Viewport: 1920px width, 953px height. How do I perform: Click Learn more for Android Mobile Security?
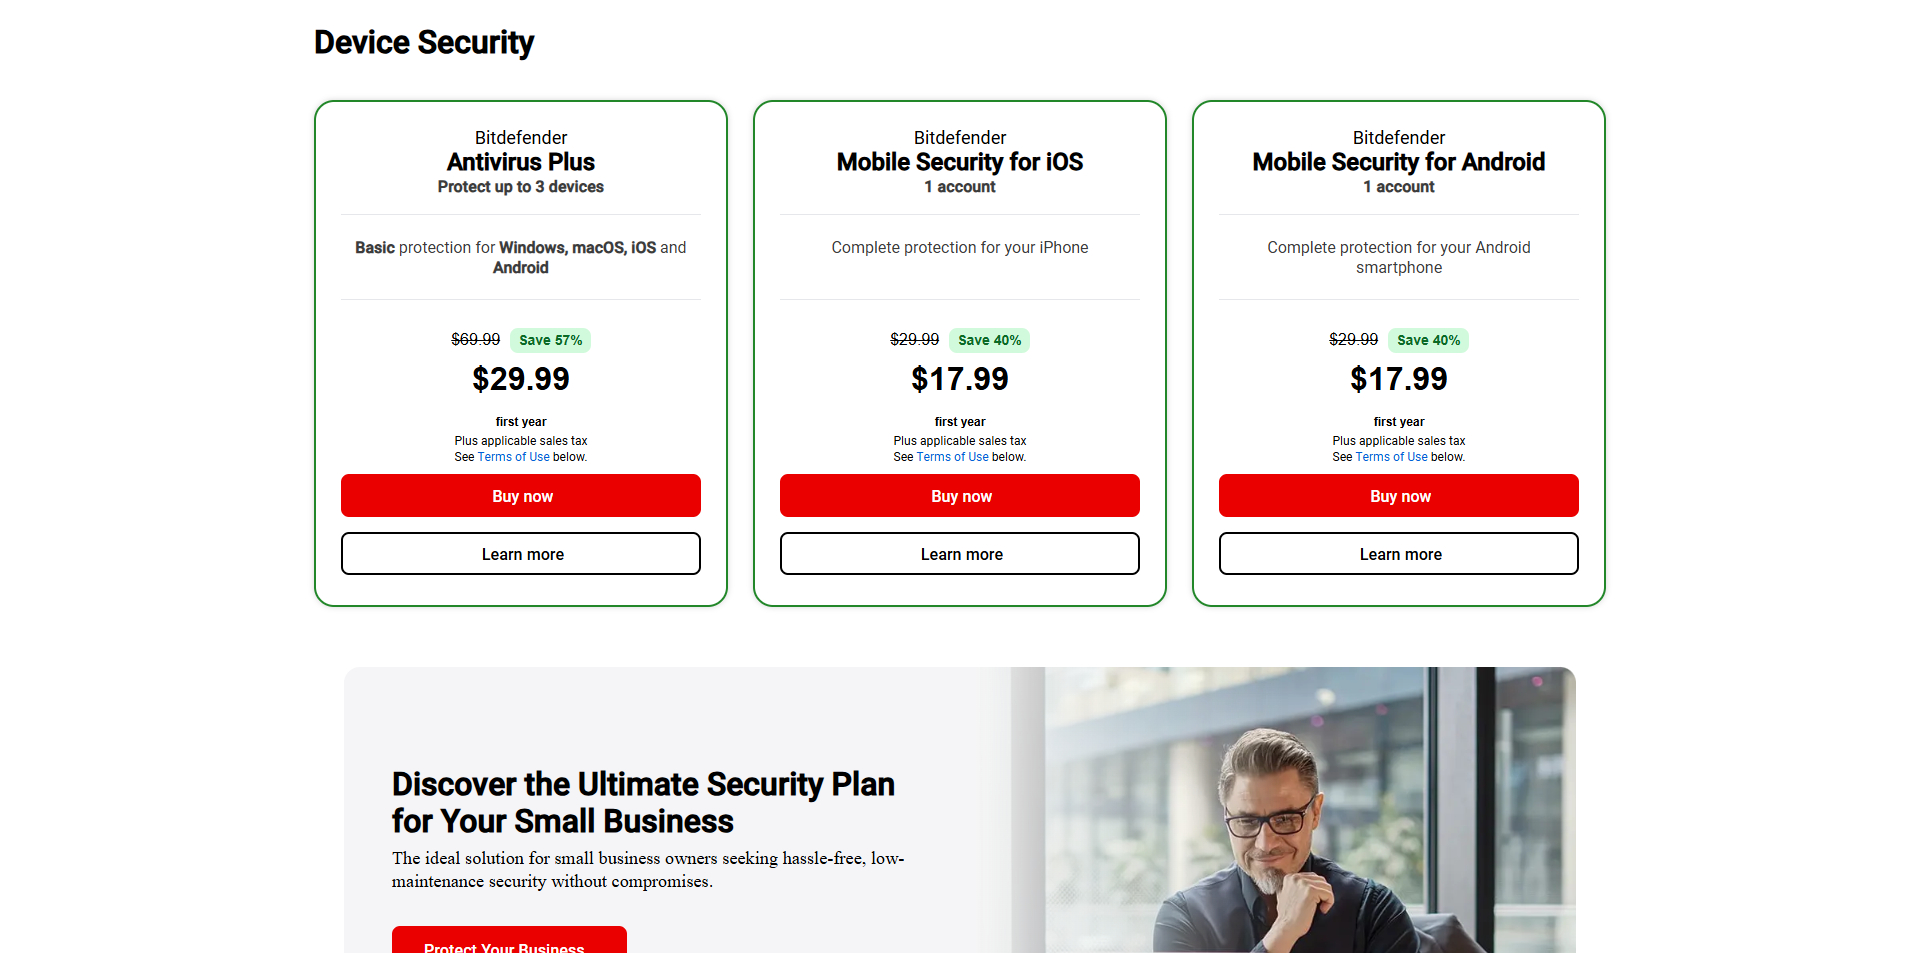[1398, 553]
